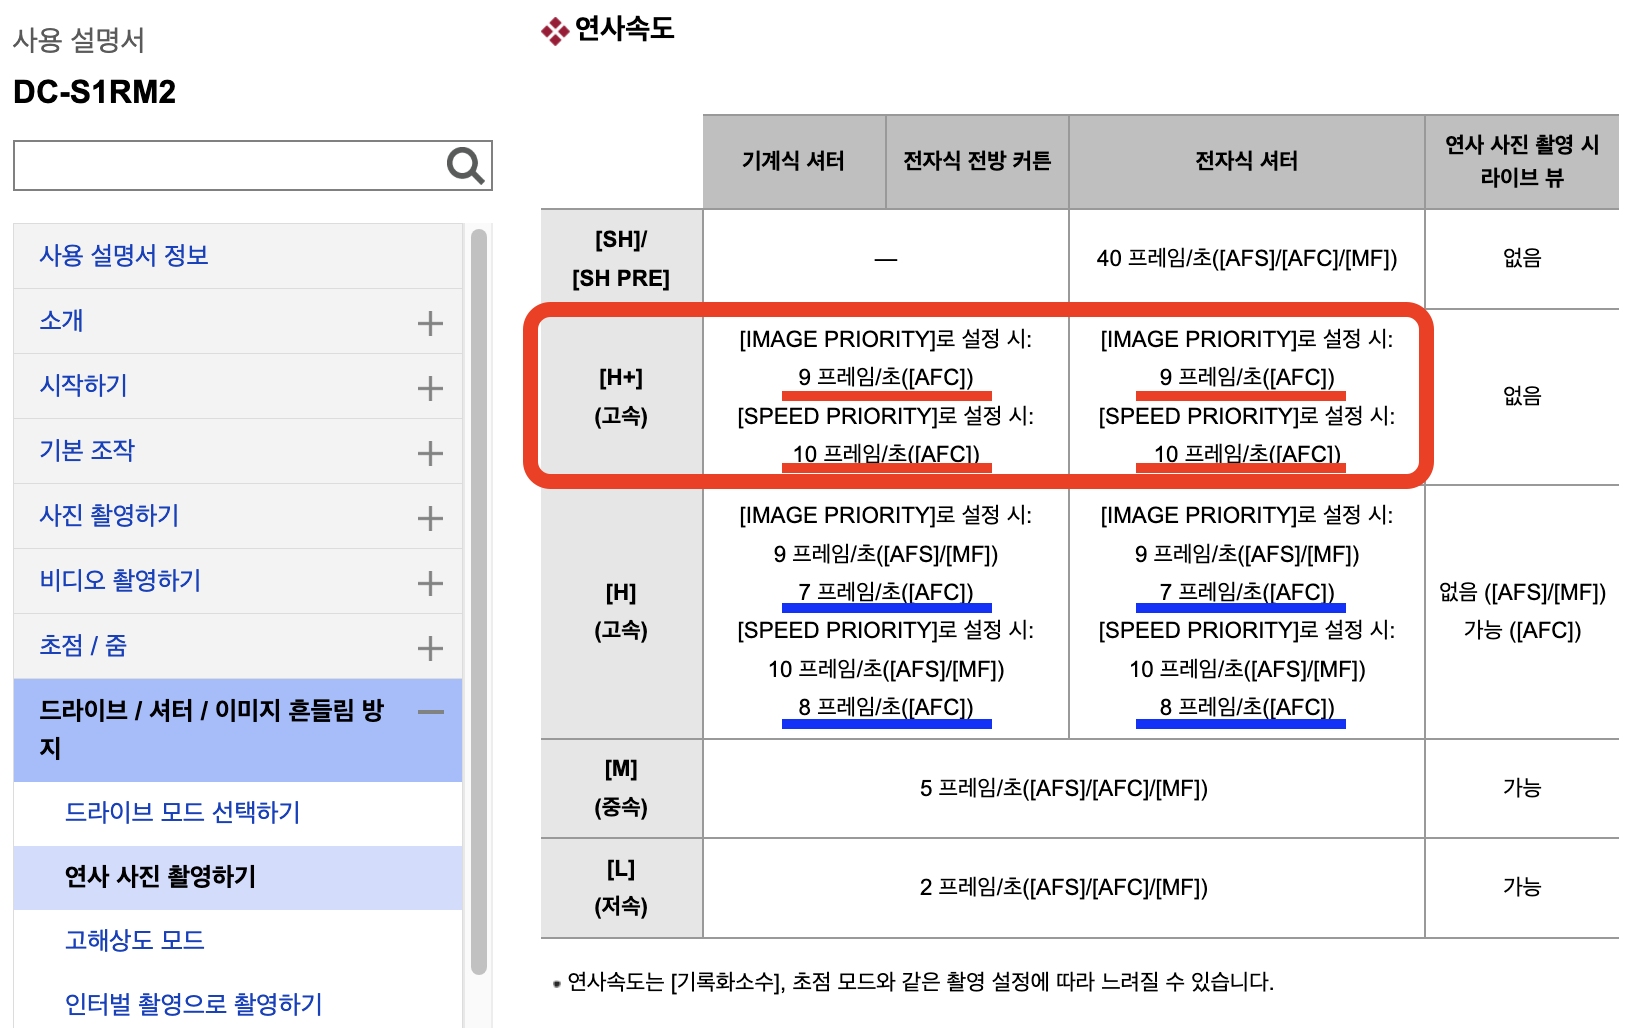
Task: Open 드라이브 모드 선택하기 page
Action: click(x=182, y=812)
